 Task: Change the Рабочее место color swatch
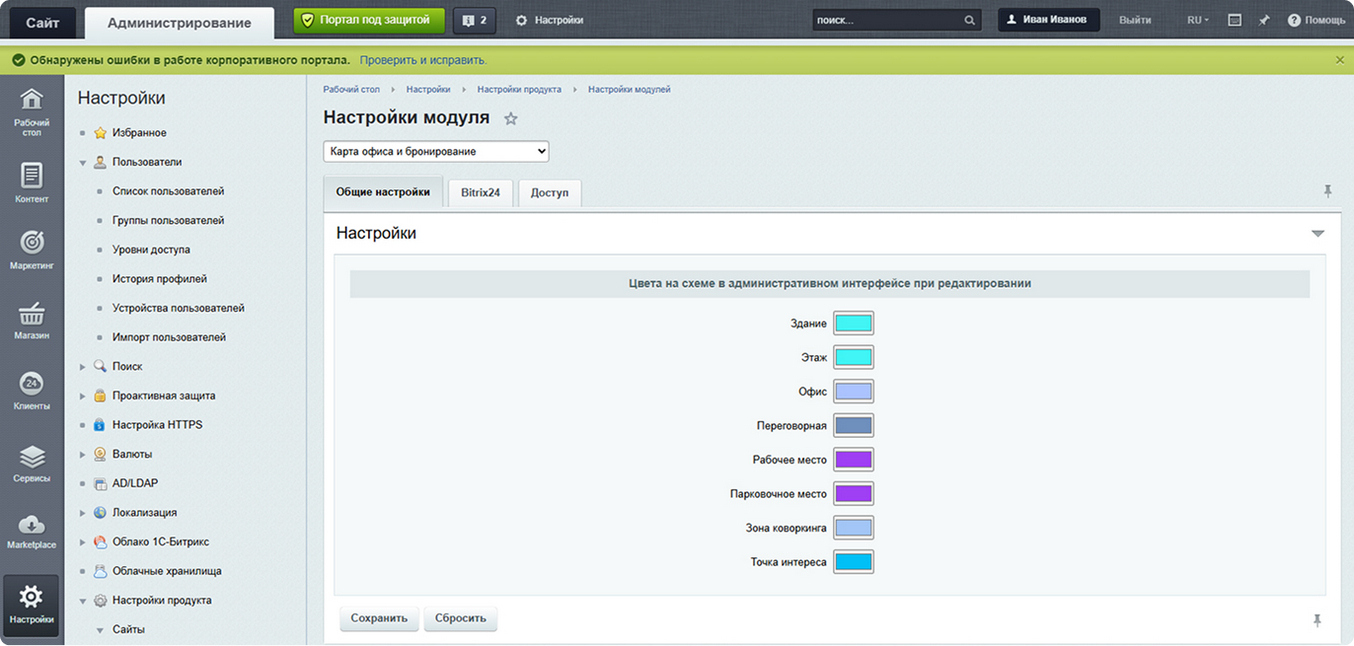[x=853, y=459]
